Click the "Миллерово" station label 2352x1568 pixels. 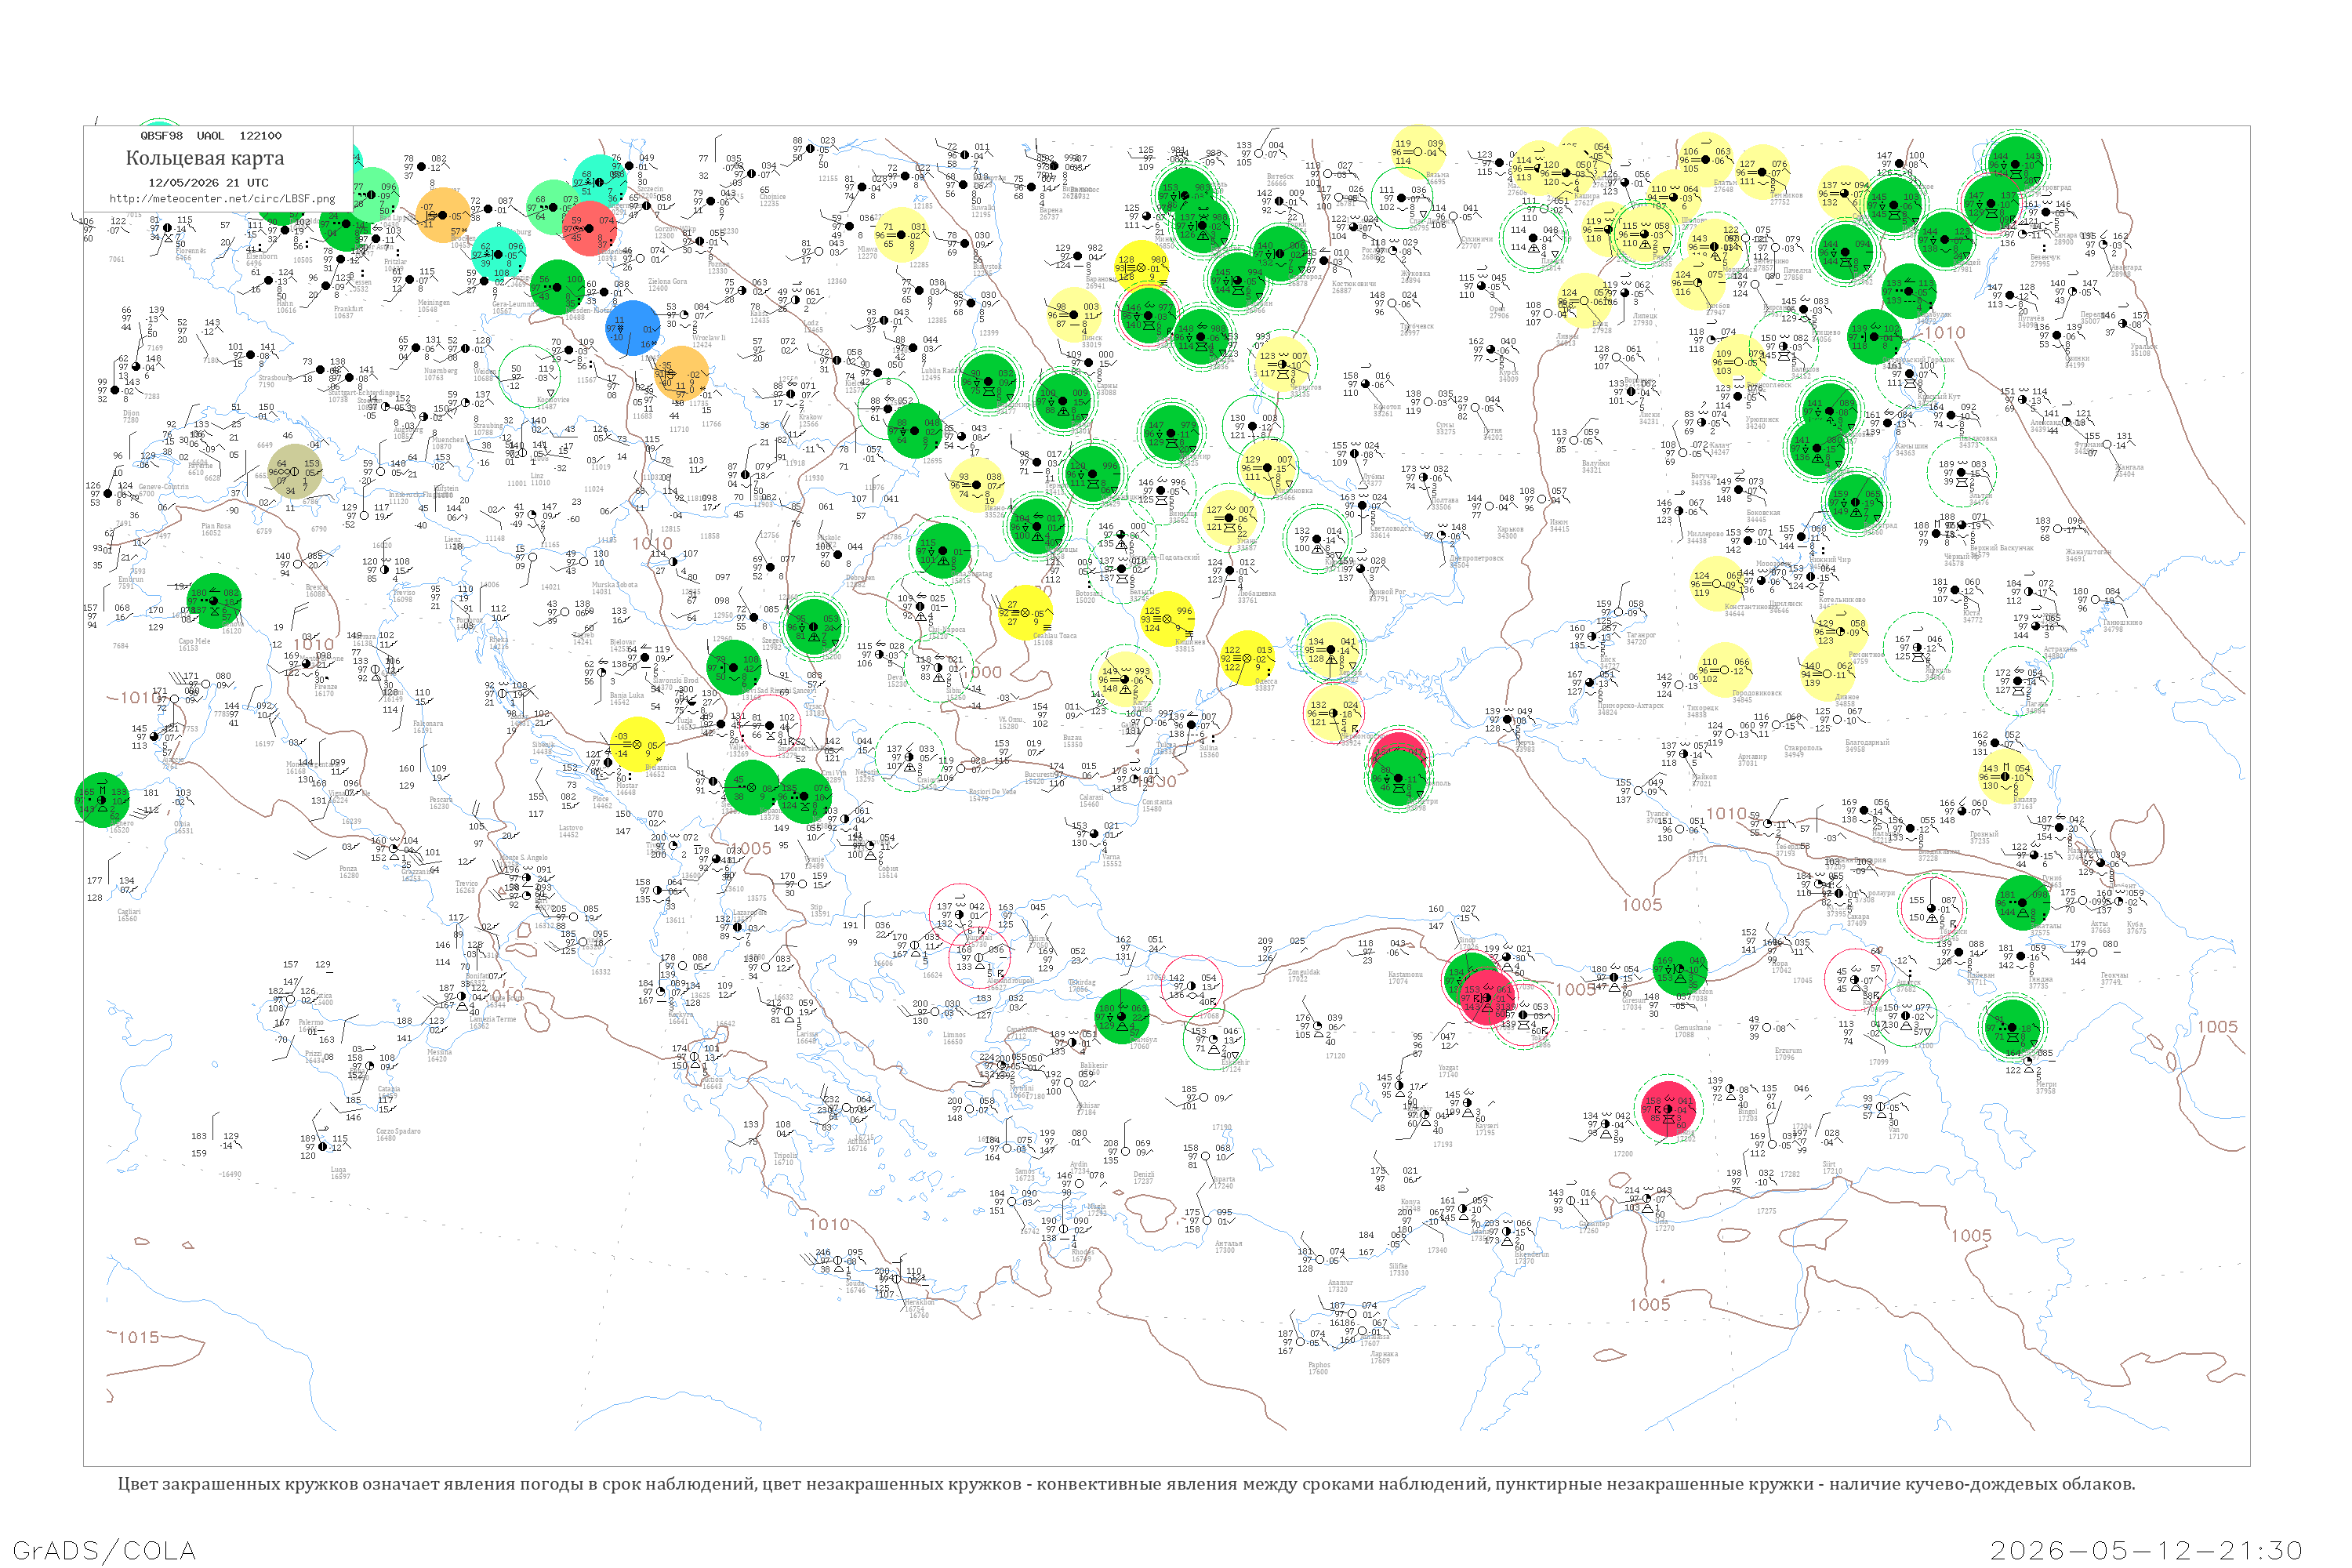[1707, 534]
